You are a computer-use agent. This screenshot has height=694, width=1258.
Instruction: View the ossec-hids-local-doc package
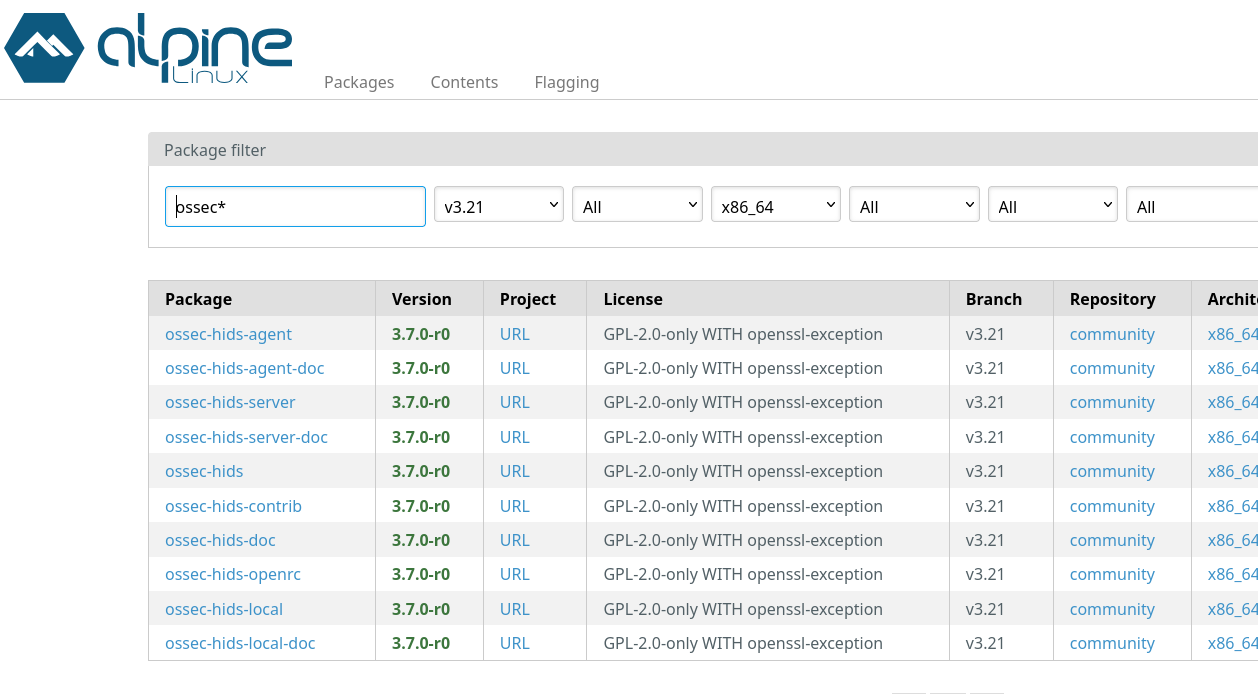click(240, 643)
